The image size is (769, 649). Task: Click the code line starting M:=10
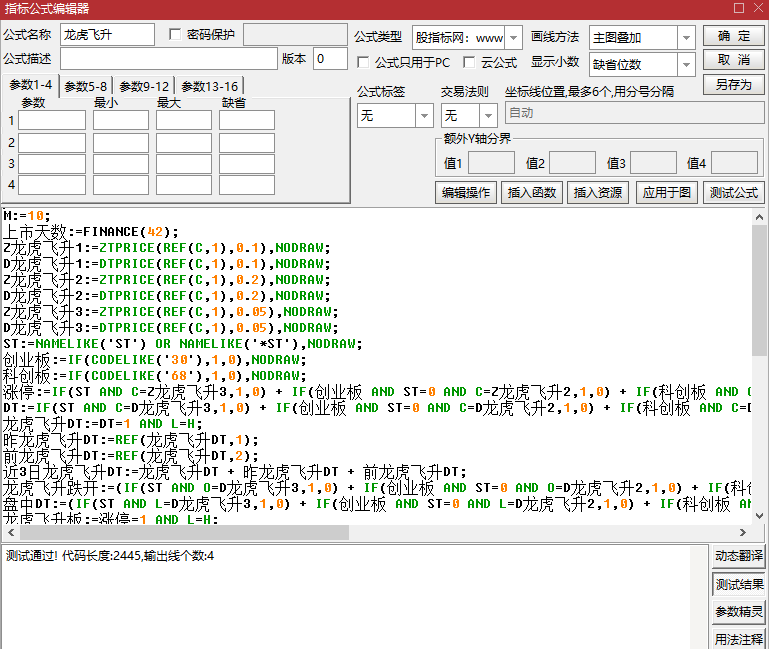pyautogui.click(x=26, y=216)
